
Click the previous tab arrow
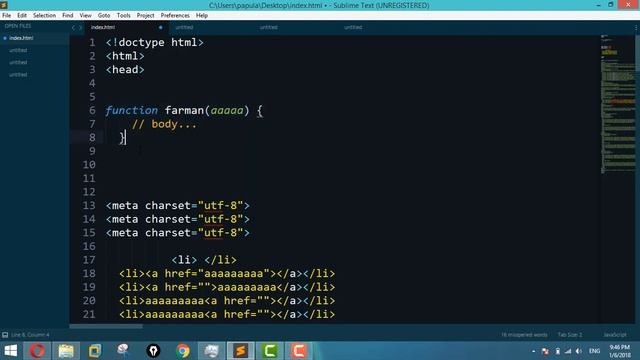pos(73,28)
